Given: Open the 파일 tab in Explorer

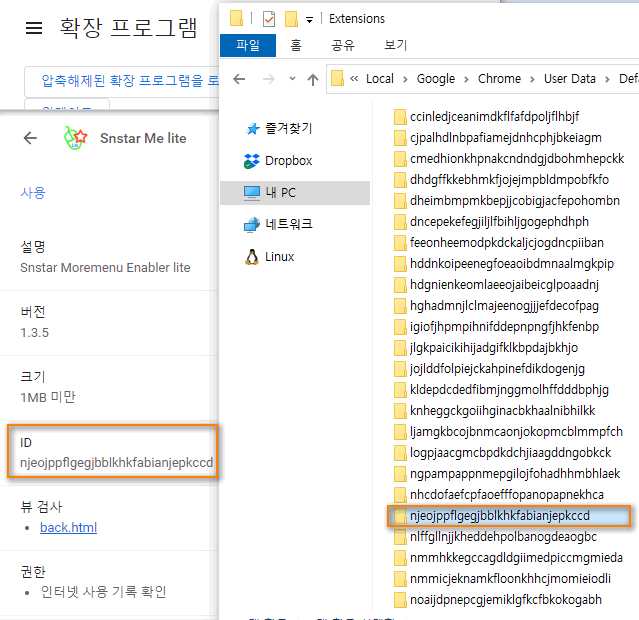Looking at the screenshot, I should [248, 45].
